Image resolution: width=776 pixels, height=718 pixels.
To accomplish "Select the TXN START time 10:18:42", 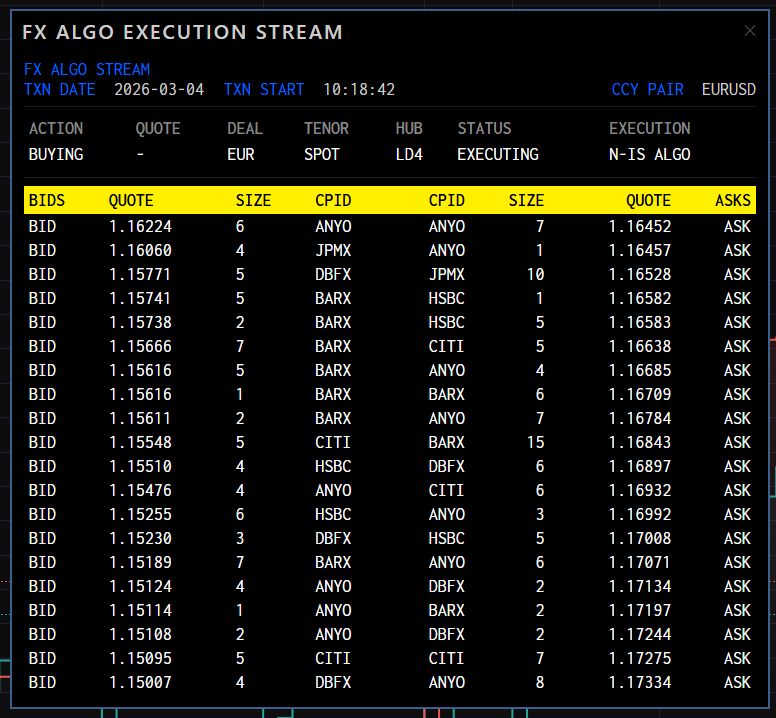I will pyautogui.click(x=358, y=90).
